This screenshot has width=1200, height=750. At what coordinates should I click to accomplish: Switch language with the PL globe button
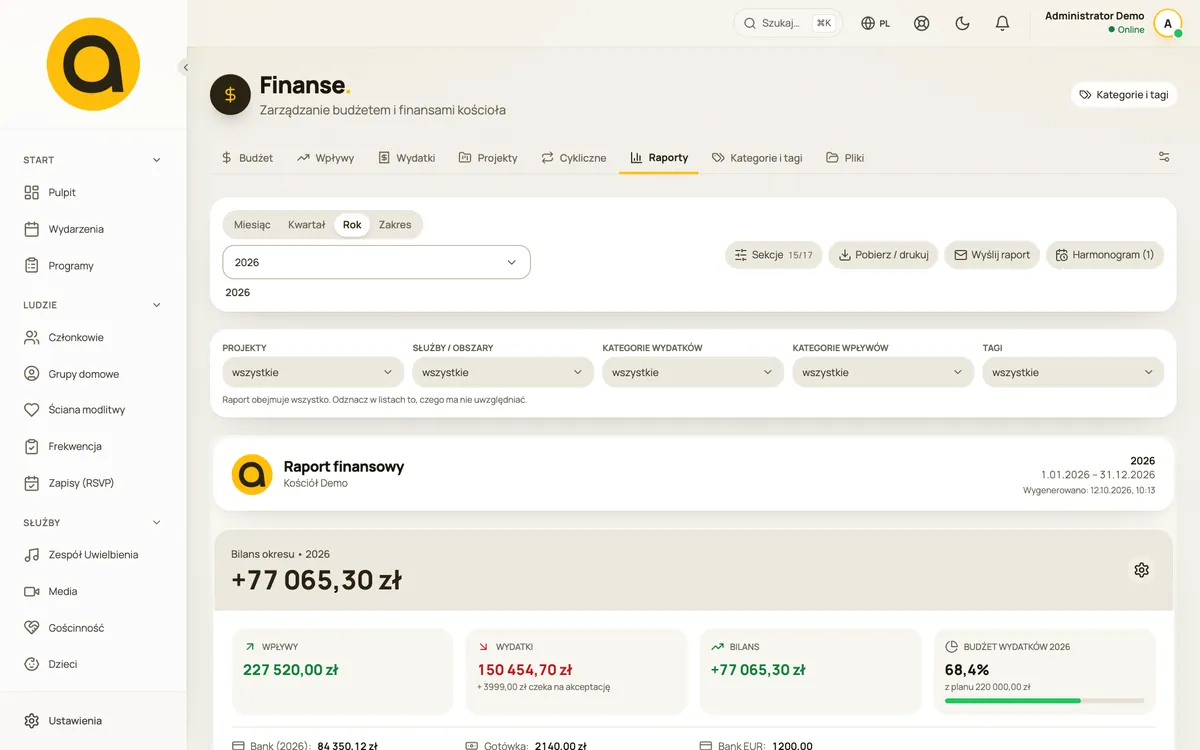[876, 23]
